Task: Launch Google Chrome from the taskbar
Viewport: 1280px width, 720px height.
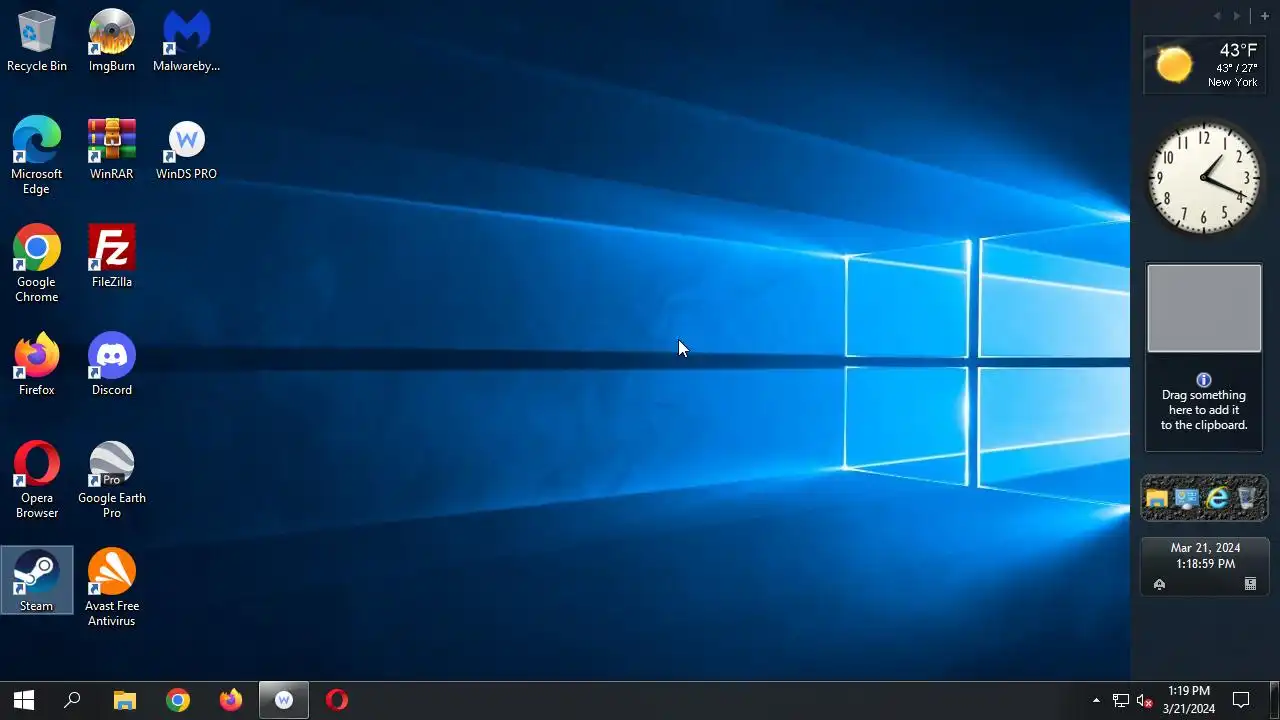Action: (178, 700)
